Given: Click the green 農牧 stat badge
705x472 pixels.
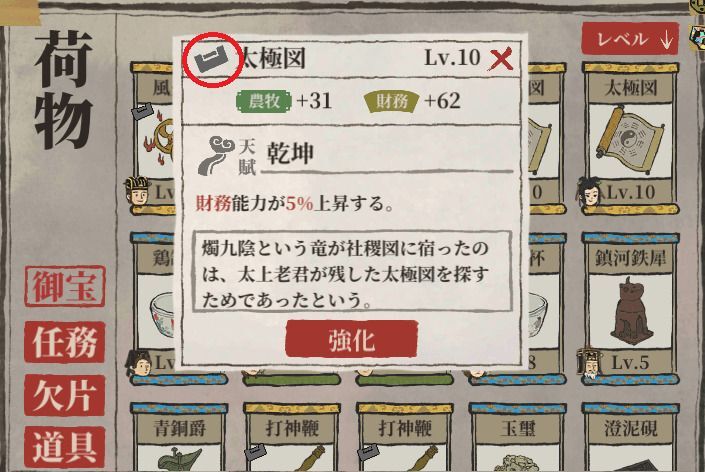Looking at the screenshot, I should [264, 101].
